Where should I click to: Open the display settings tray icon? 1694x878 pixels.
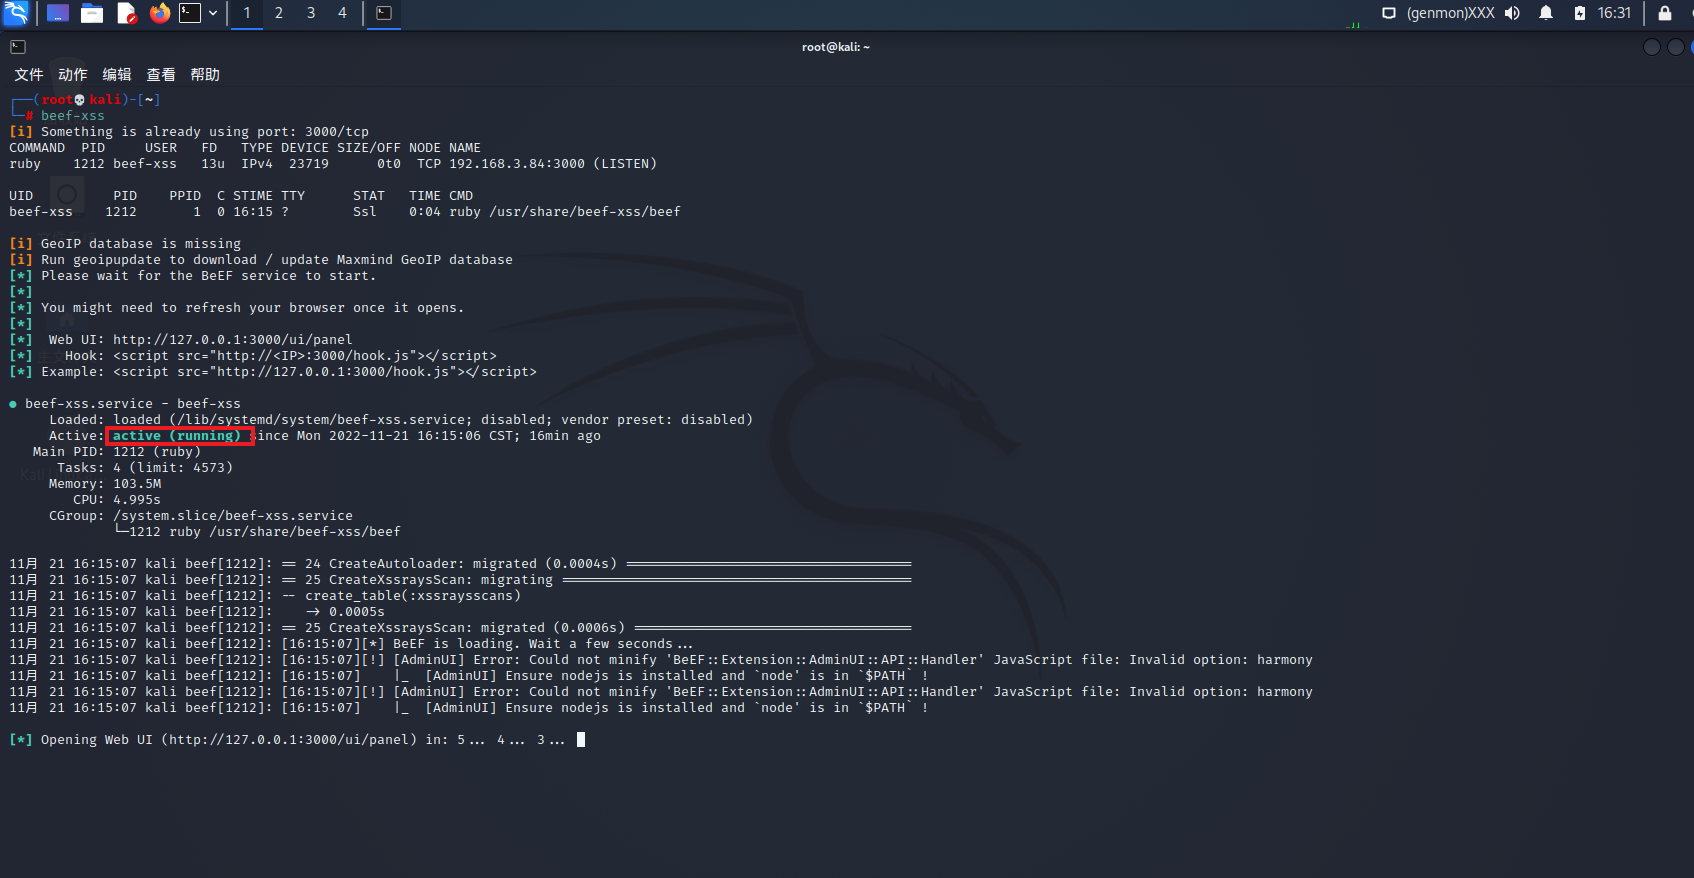coord(1389,13)
